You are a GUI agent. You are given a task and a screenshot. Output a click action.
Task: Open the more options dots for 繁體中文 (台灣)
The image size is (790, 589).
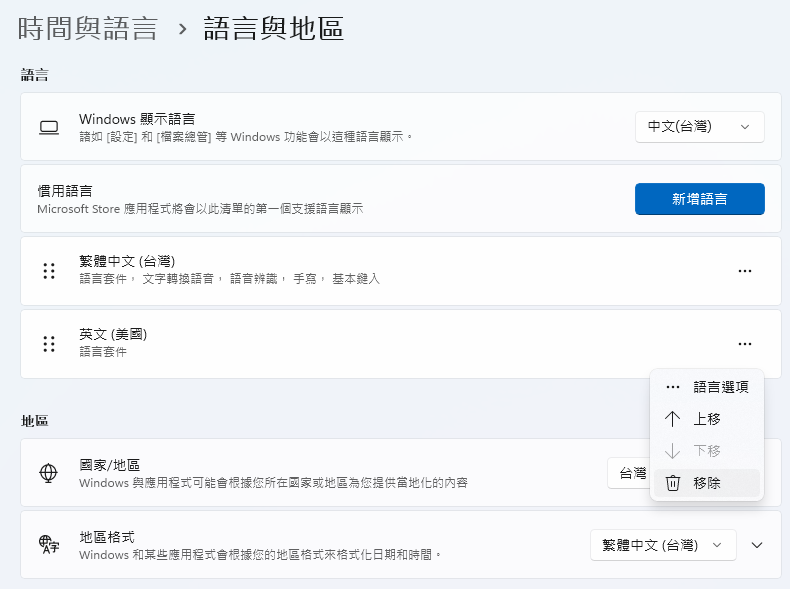(744, 271)
